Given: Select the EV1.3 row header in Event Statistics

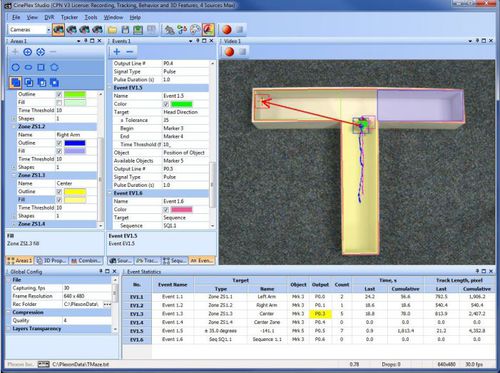Looking at the screenshot, I should [137, 314].
